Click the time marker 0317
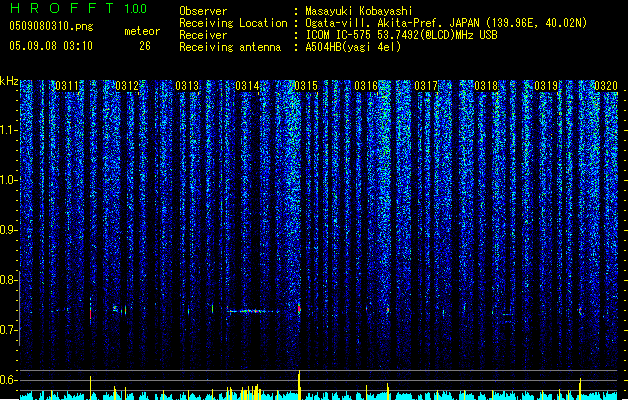The width and height of the screenshot is (629, 400). 426,86
